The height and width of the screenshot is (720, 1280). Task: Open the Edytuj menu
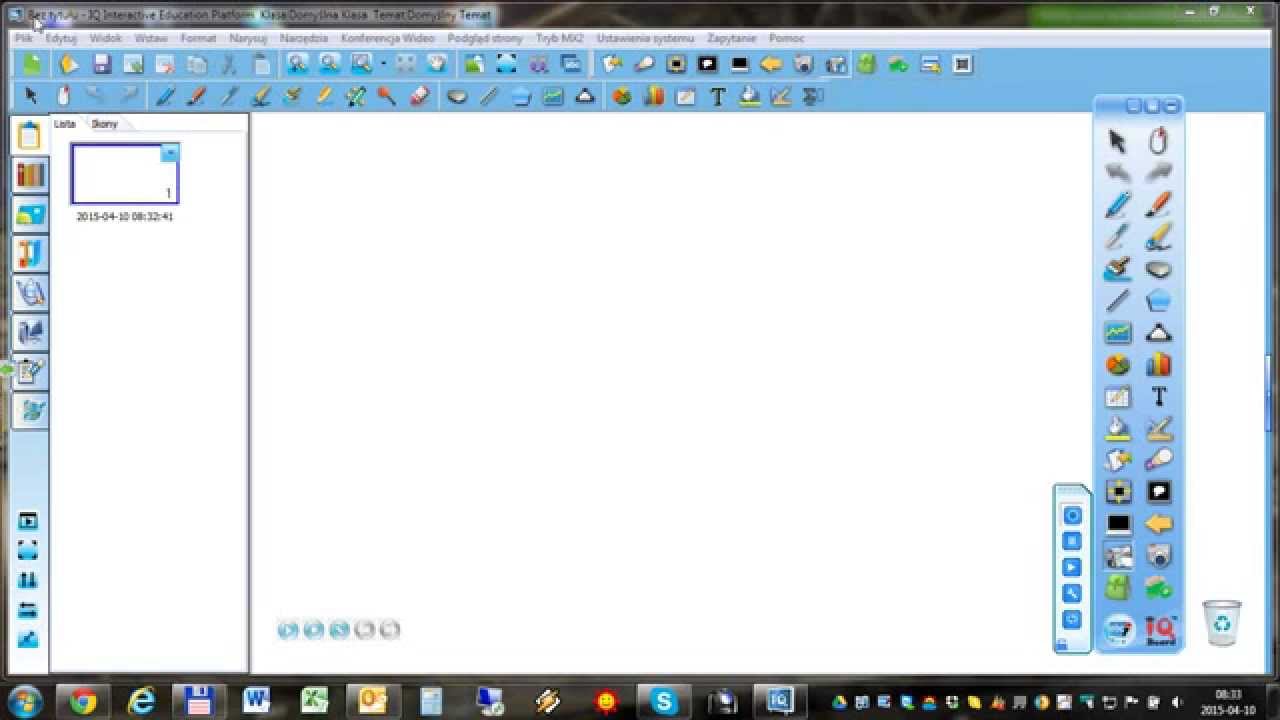click(61, 38)
